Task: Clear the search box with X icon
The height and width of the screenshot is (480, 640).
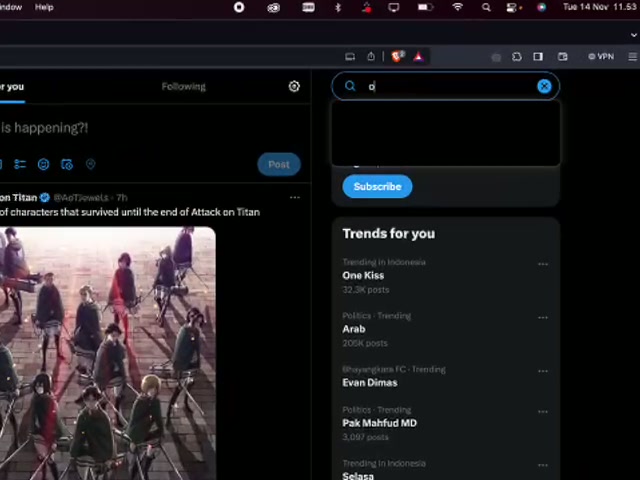Action: pyautogui.click(x=544, y=86)
